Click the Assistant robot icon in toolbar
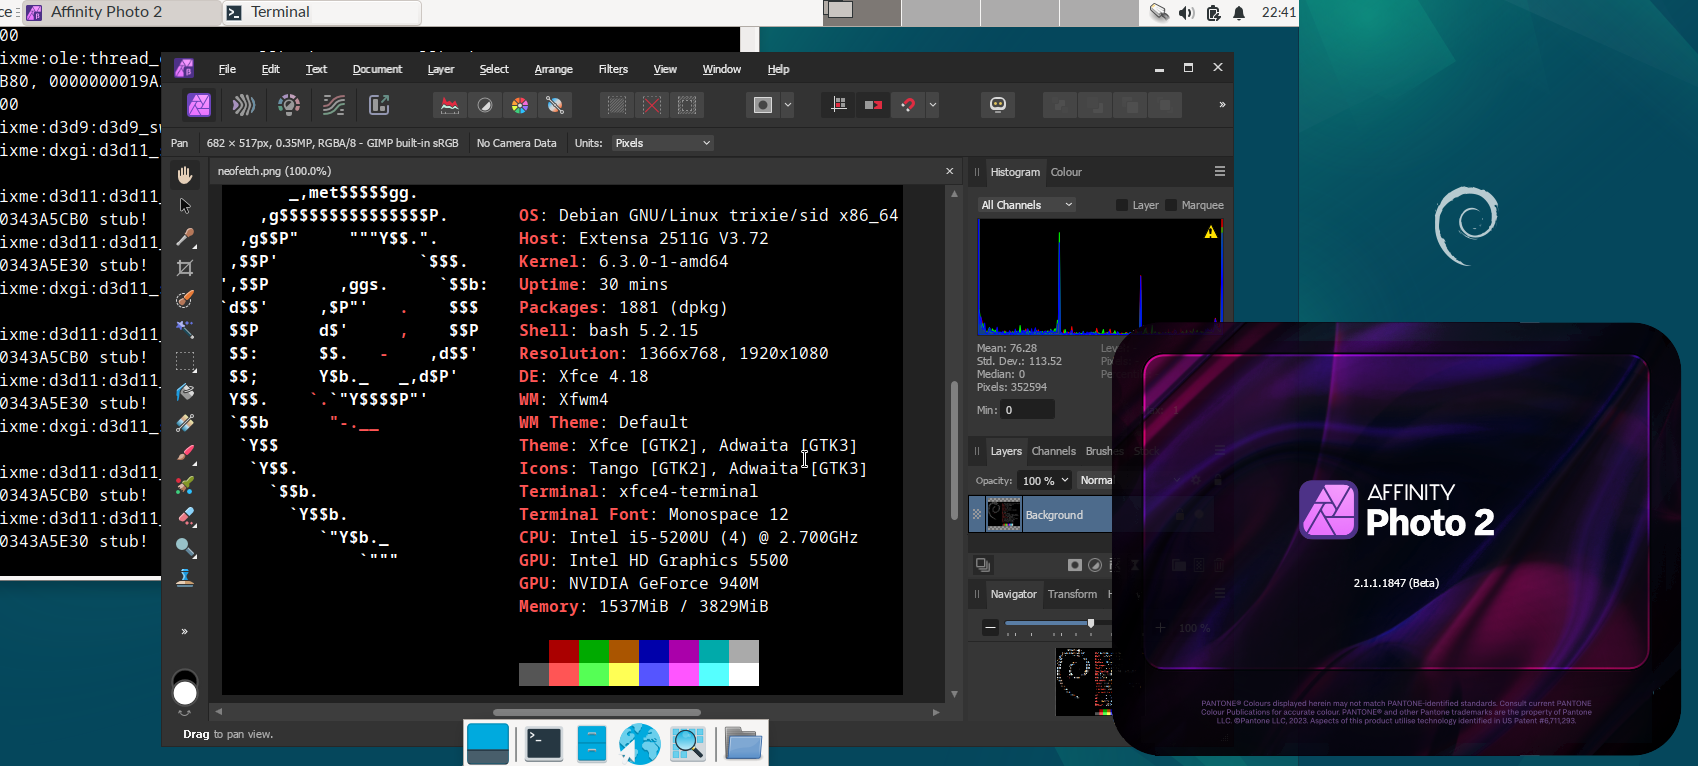 point(998,105)
